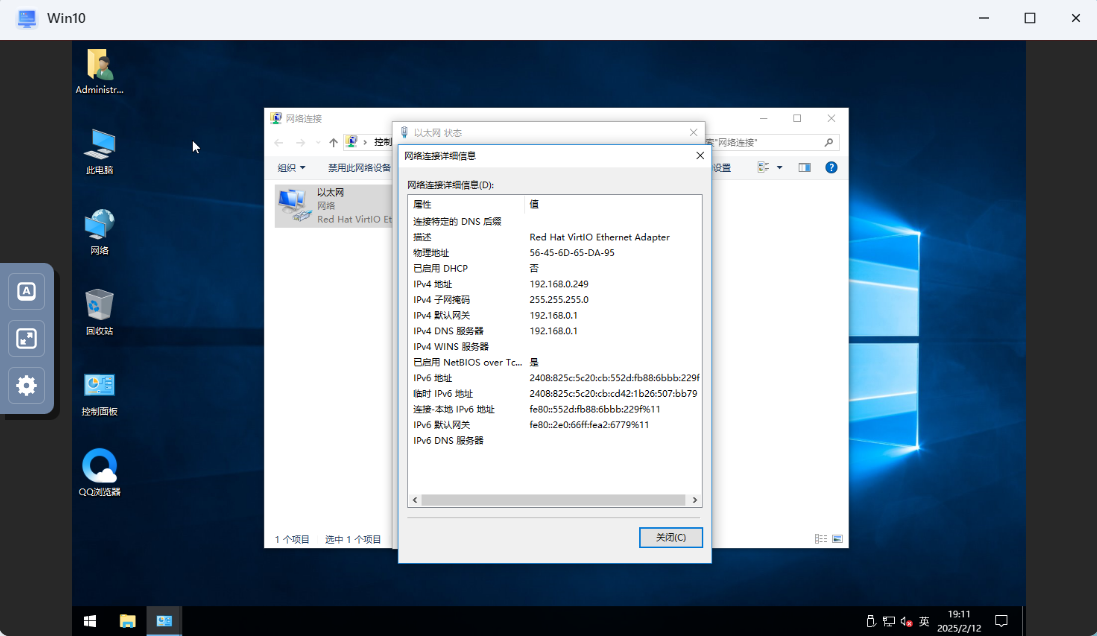Click the 此电脑 desktop icon
Screen dimensions: 1097x636
pyautogui.click(x=99, y=146)
